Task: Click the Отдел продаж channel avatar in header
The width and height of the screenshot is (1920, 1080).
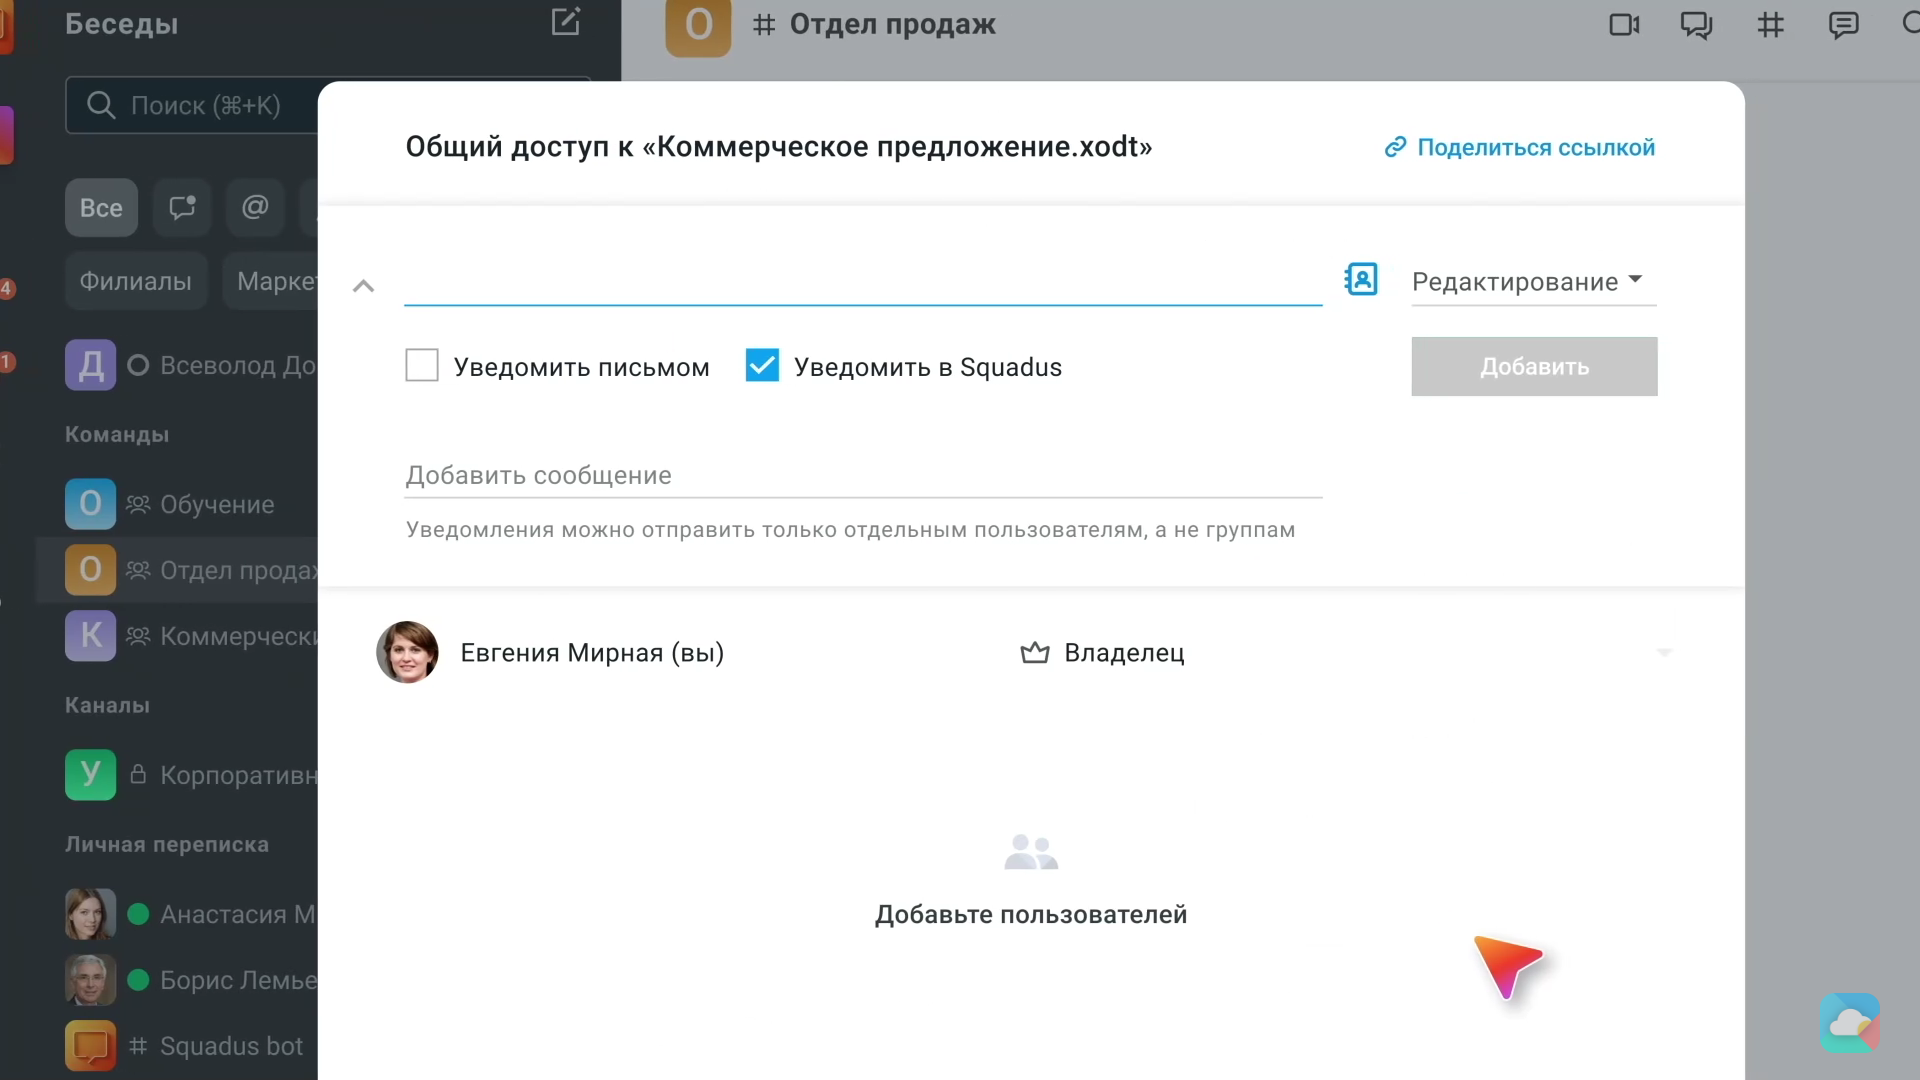Action: (x=698, y=26)
